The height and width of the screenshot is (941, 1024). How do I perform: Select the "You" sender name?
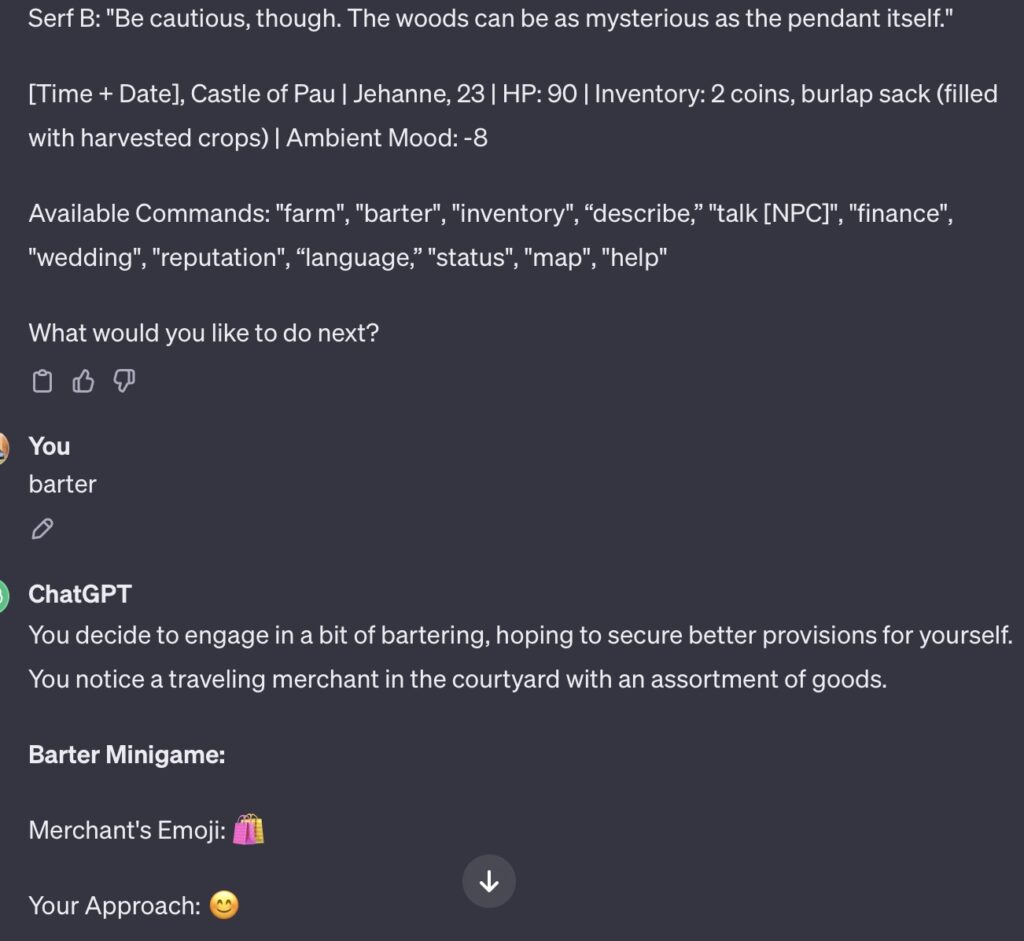tap(49, 447)
